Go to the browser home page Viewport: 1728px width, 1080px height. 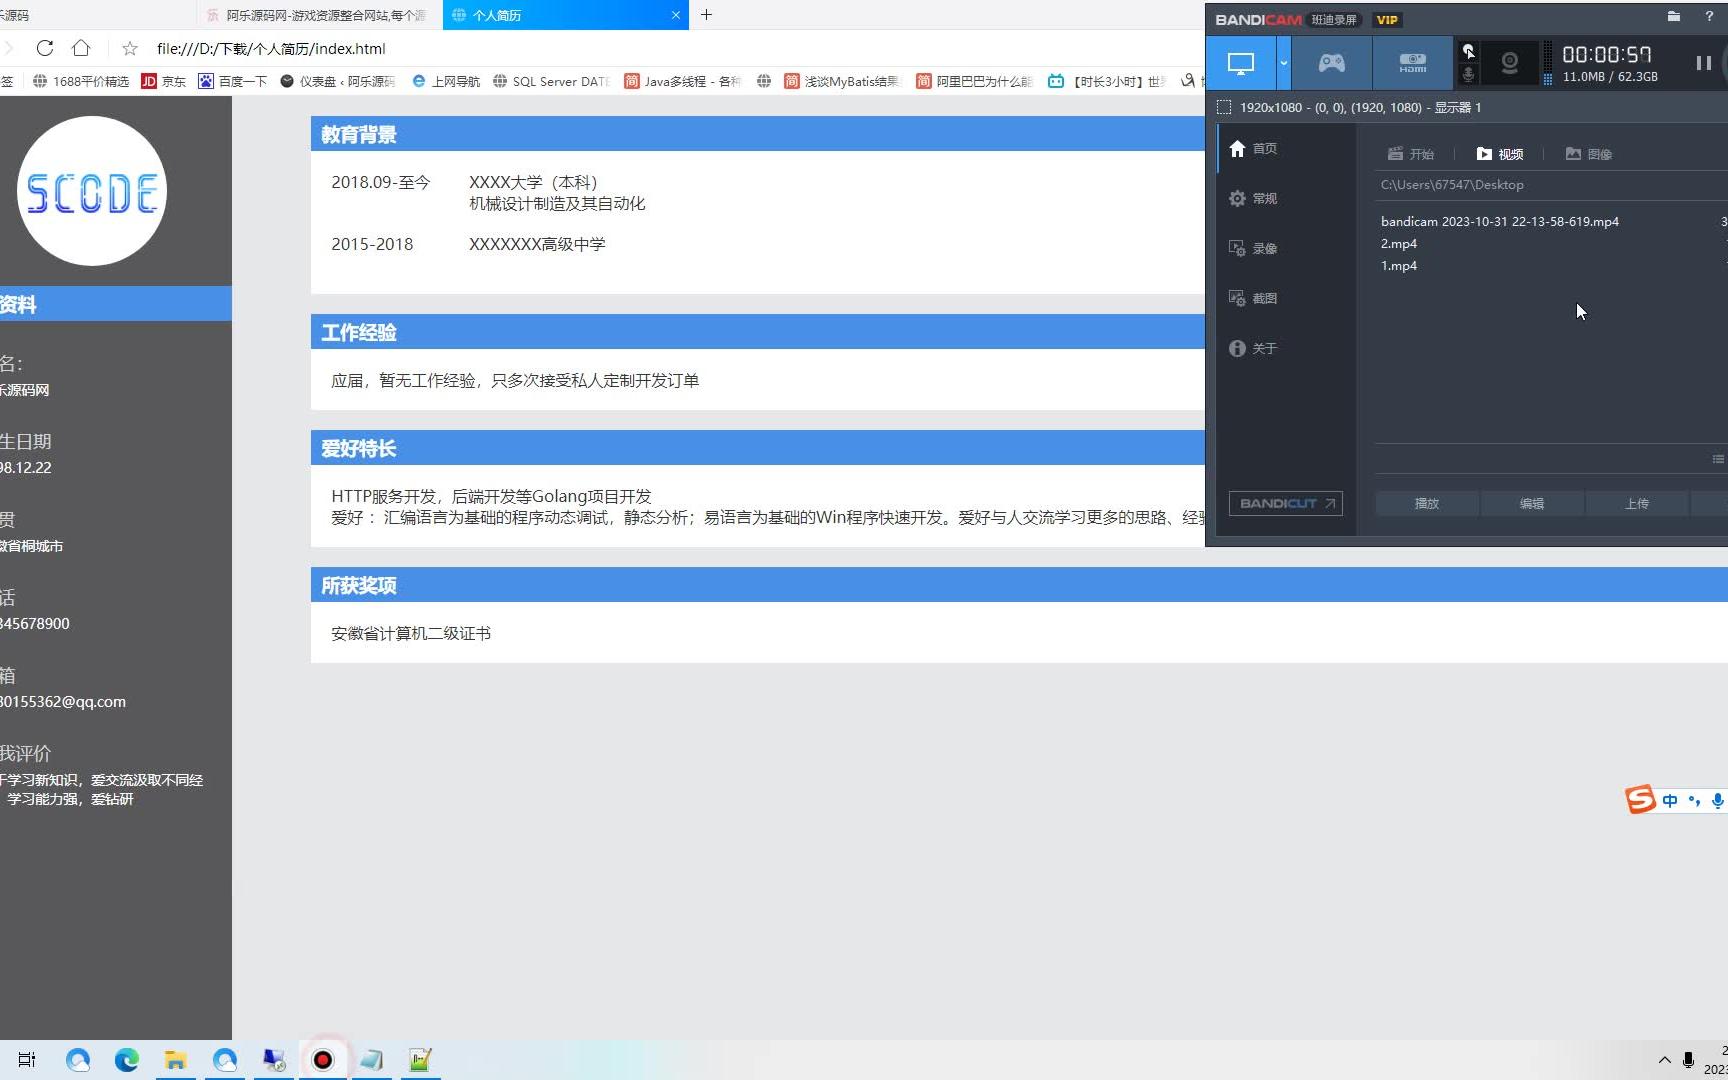(81, 48)
